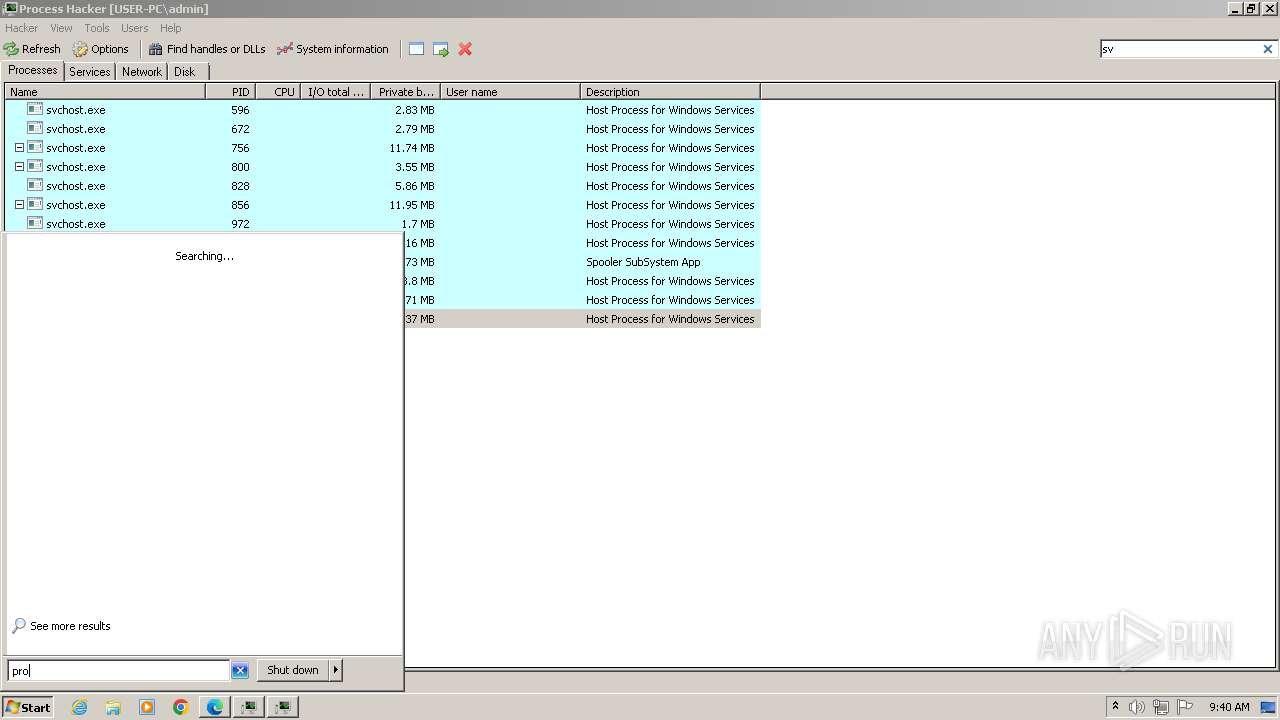
Task: Sort by PID column header
Action: click(230, 92)
